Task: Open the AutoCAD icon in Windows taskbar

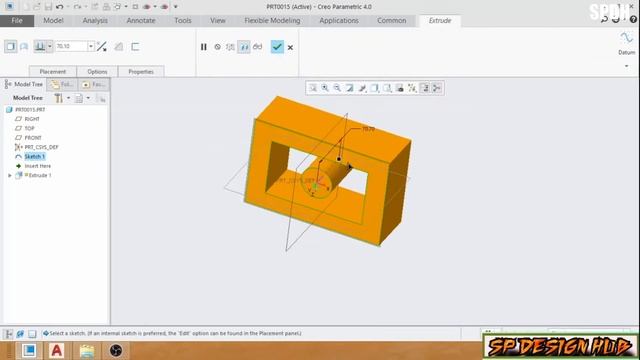Action: coord(57,351)
